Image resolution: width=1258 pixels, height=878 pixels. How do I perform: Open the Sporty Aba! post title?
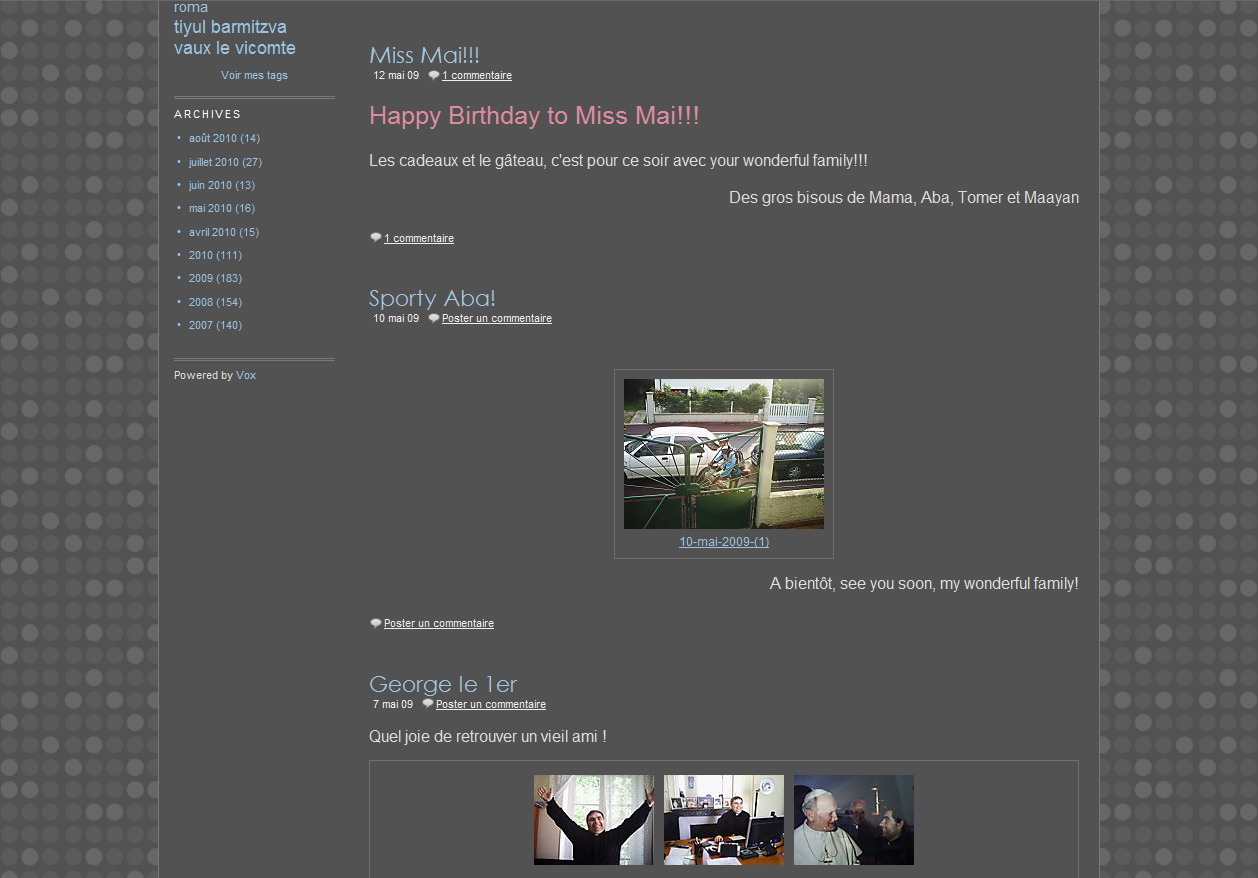point(432,298)
